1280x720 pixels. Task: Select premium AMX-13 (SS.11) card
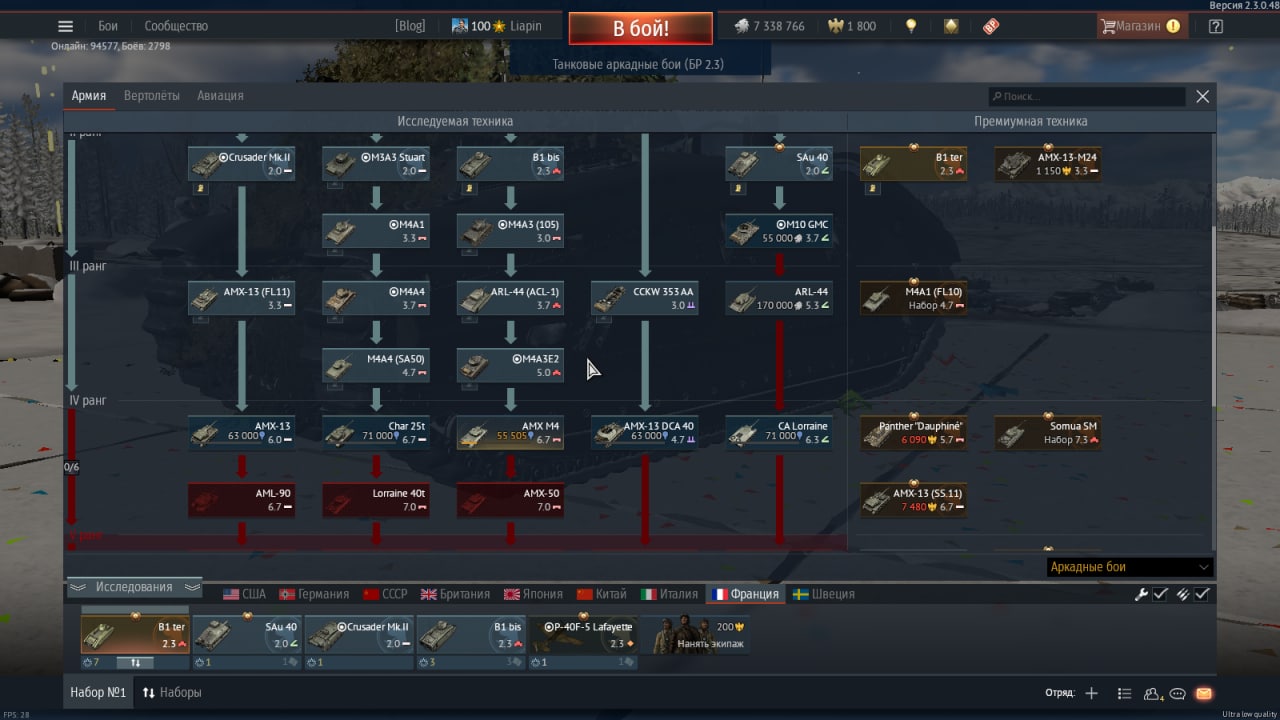point(913,500)
